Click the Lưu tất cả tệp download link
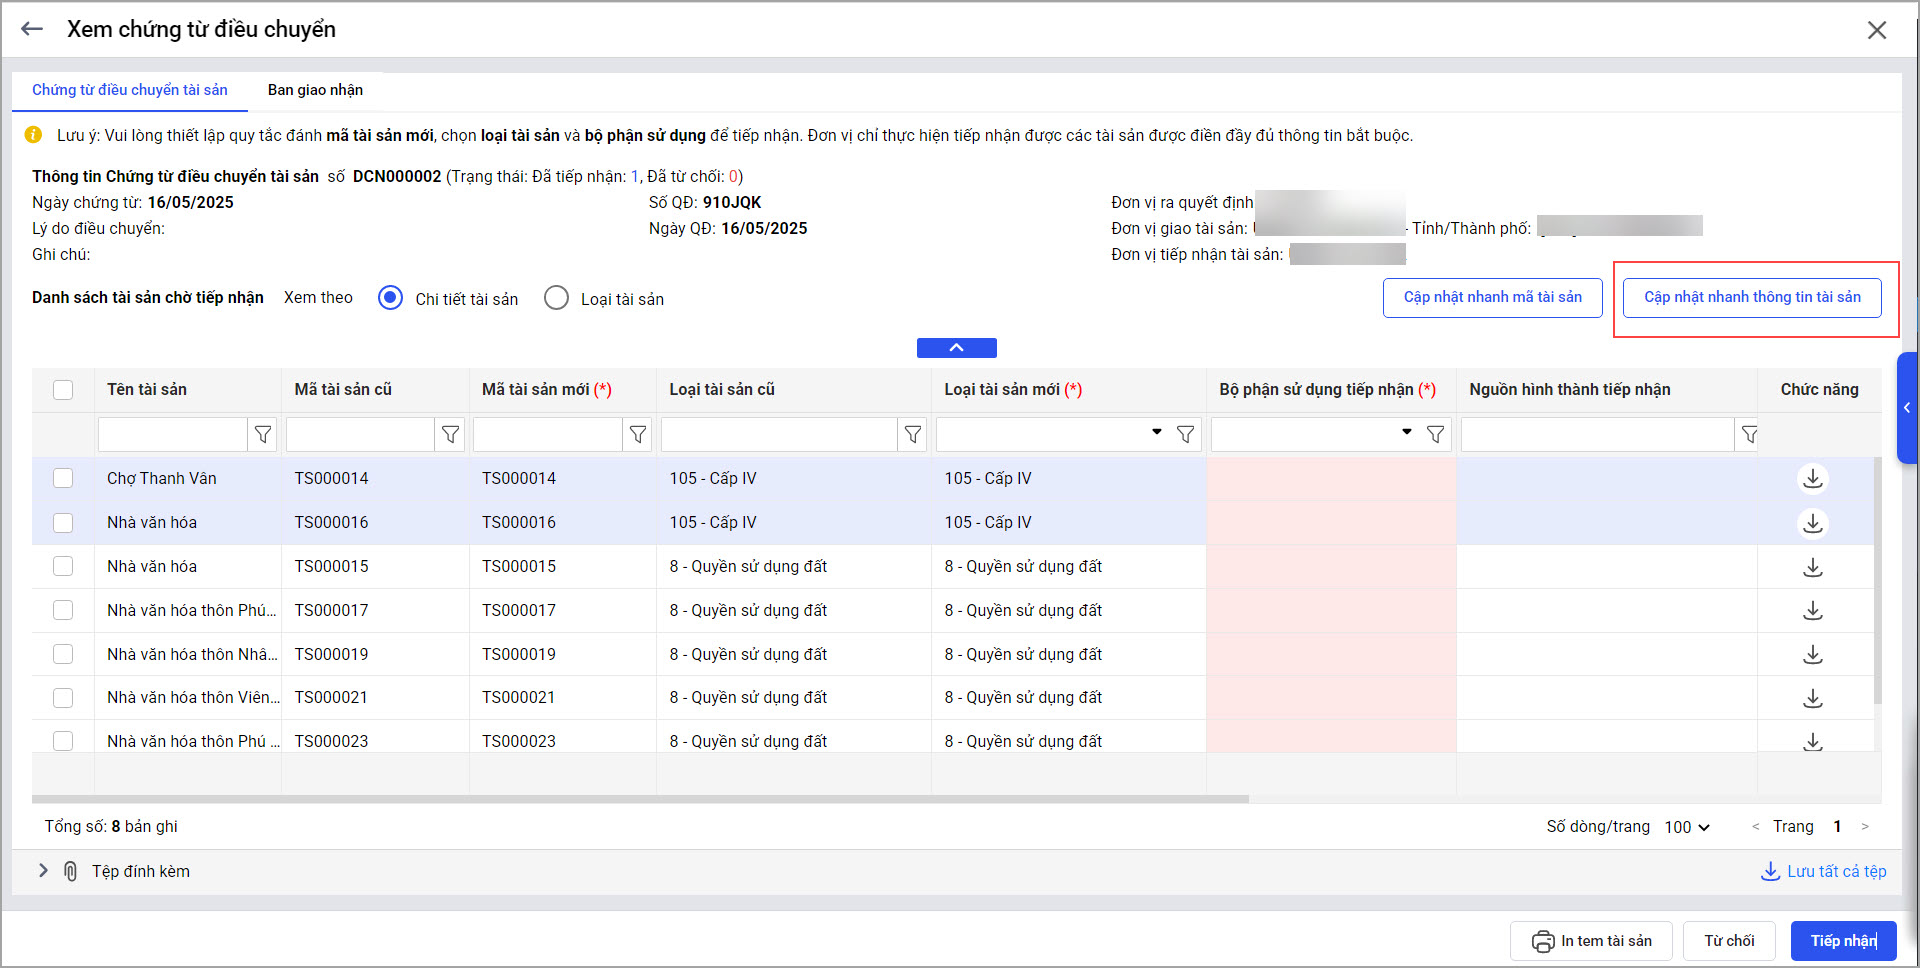This screenshot has height=968, width=1920. pos(1823,871)
